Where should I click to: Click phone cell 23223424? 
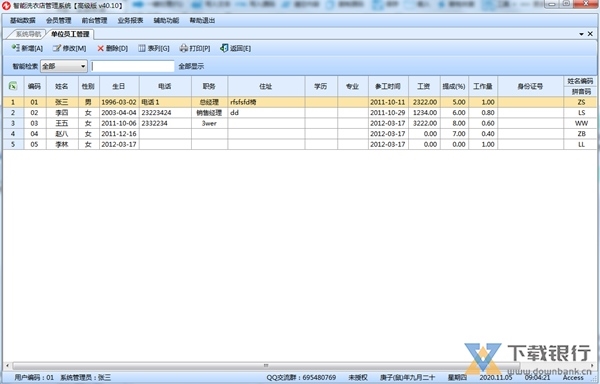165,113
